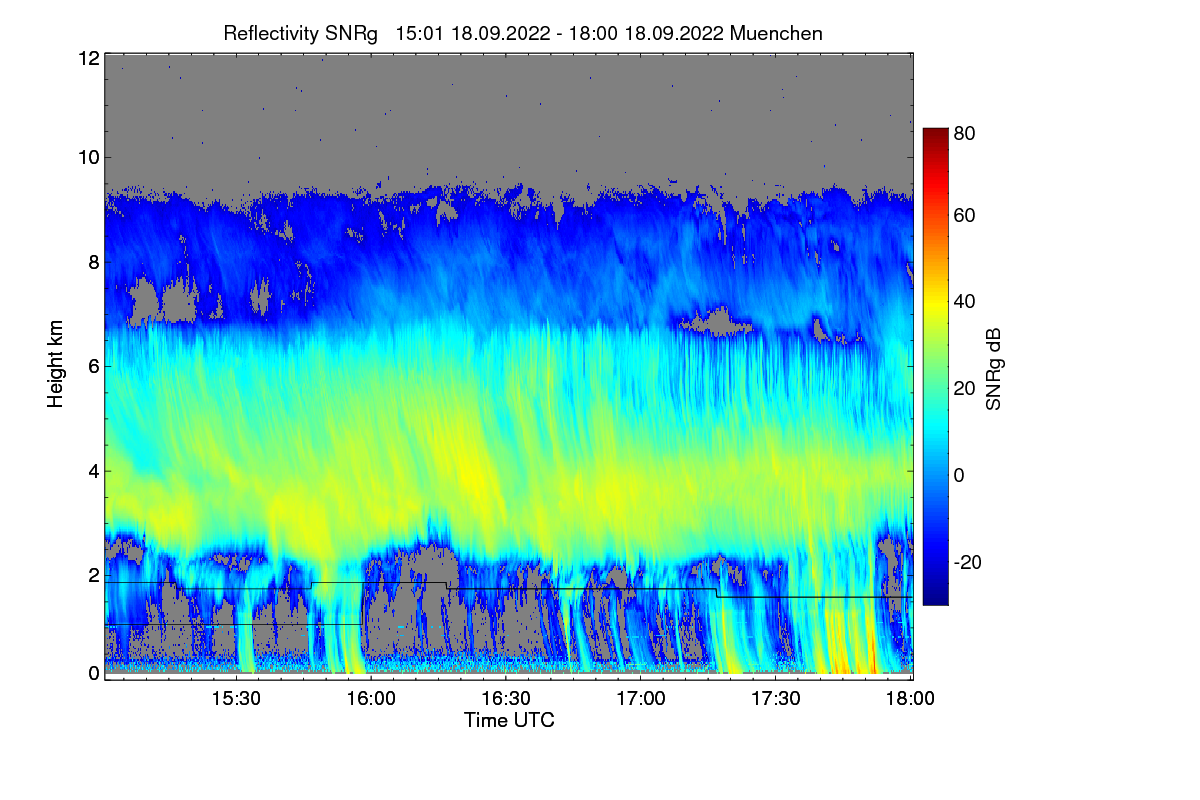The width and height of the screenshot is (1200, 800).
Task: Click the height tick label 4
Action: (x=93, y=471)
